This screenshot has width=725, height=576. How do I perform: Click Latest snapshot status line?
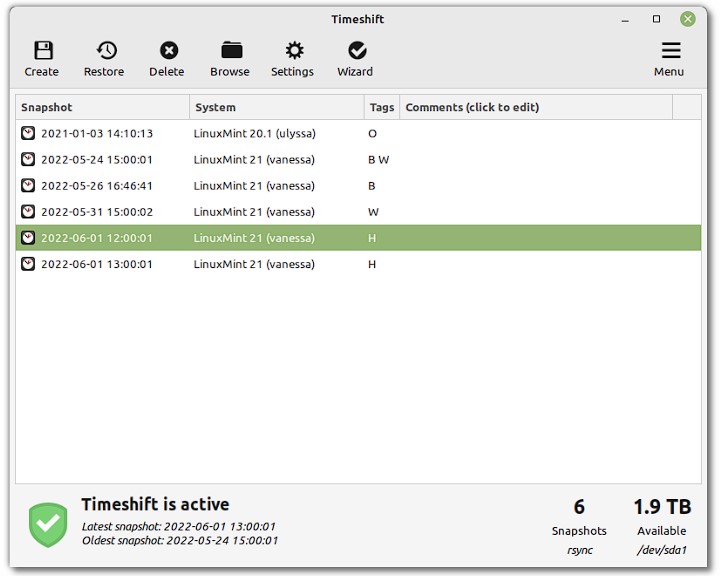[x=178, y=527]
